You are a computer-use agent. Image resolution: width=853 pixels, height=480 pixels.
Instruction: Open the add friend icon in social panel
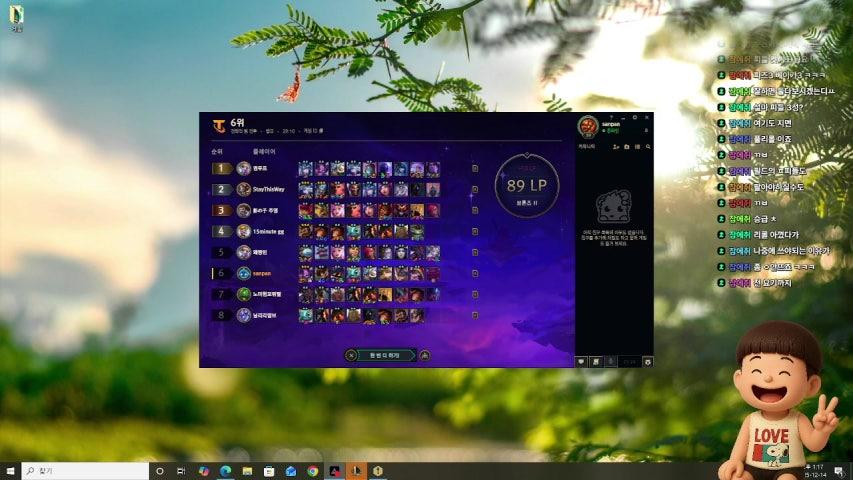(615, 146)
